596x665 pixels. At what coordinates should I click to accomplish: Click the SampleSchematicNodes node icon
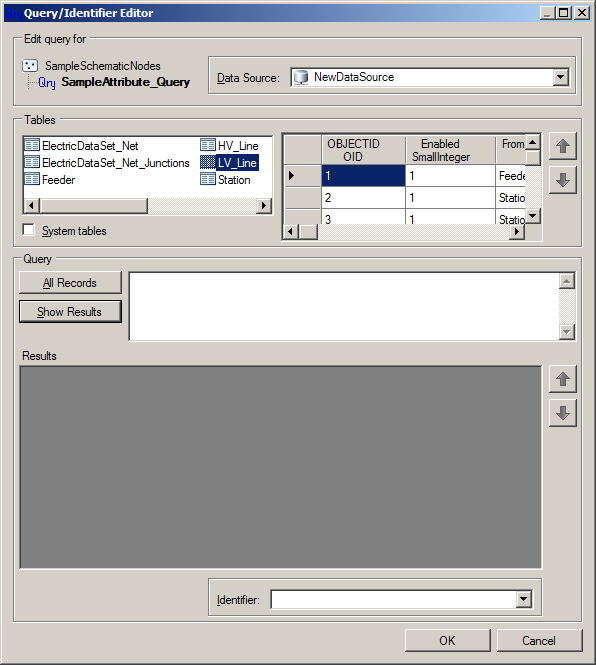(30, 66)
